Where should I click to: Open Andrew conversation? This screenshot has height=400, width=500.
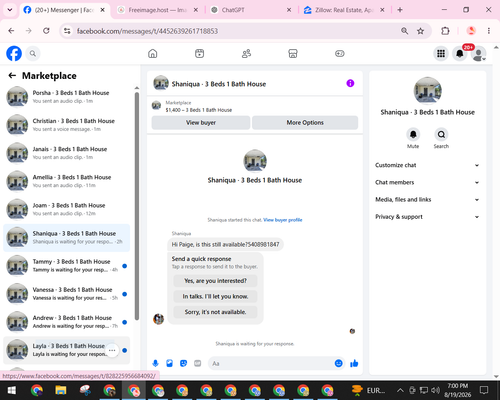click(67, 322)
